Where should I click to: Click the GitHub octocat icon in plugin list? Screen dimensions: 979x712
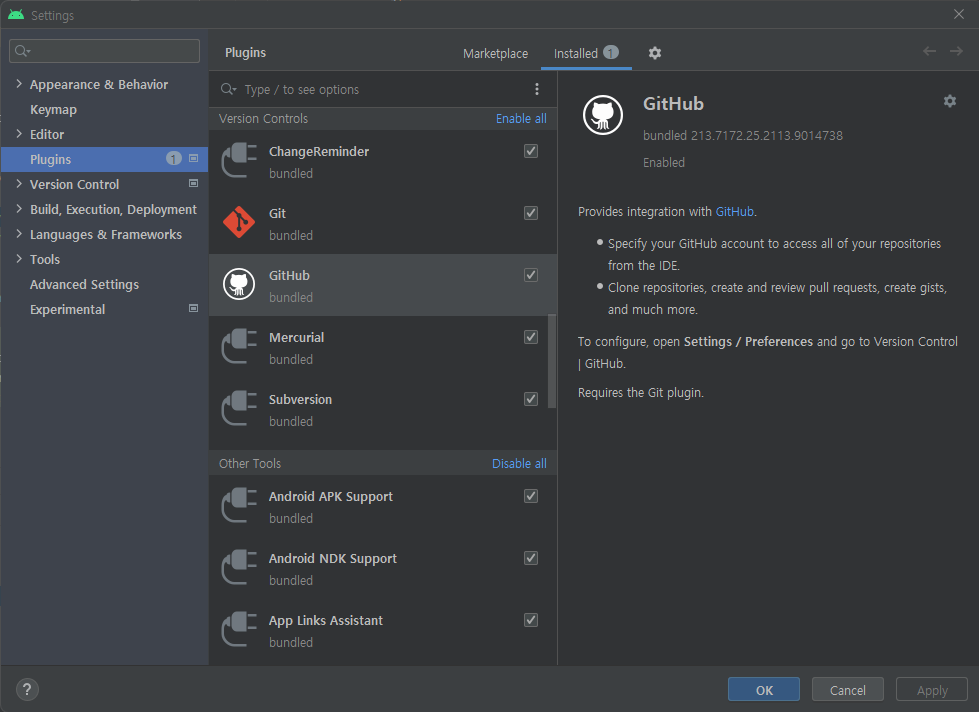tap(239, 284)
